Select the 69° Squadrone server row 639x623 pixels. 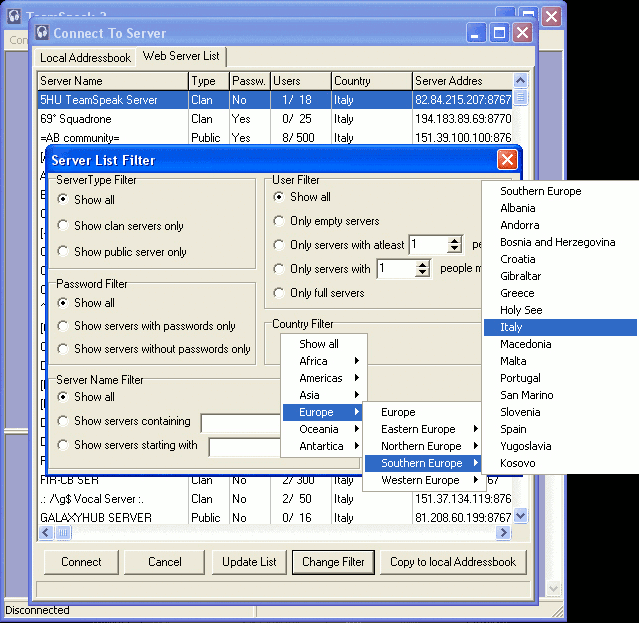click(275, 119)
